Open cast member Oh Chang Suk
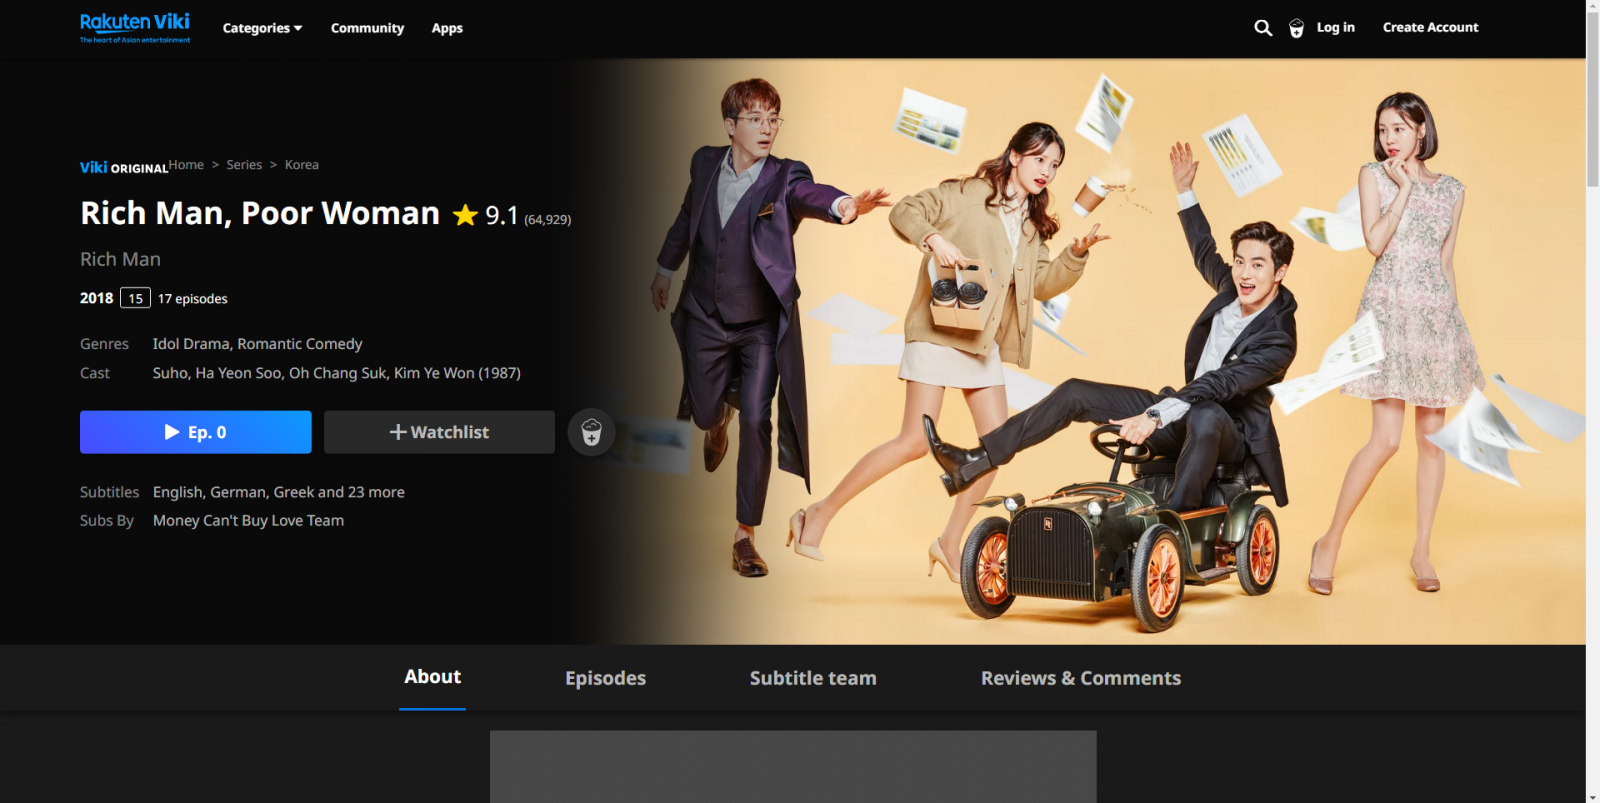Viewport: 1600px width, 803px height. (x=338, y=373)
